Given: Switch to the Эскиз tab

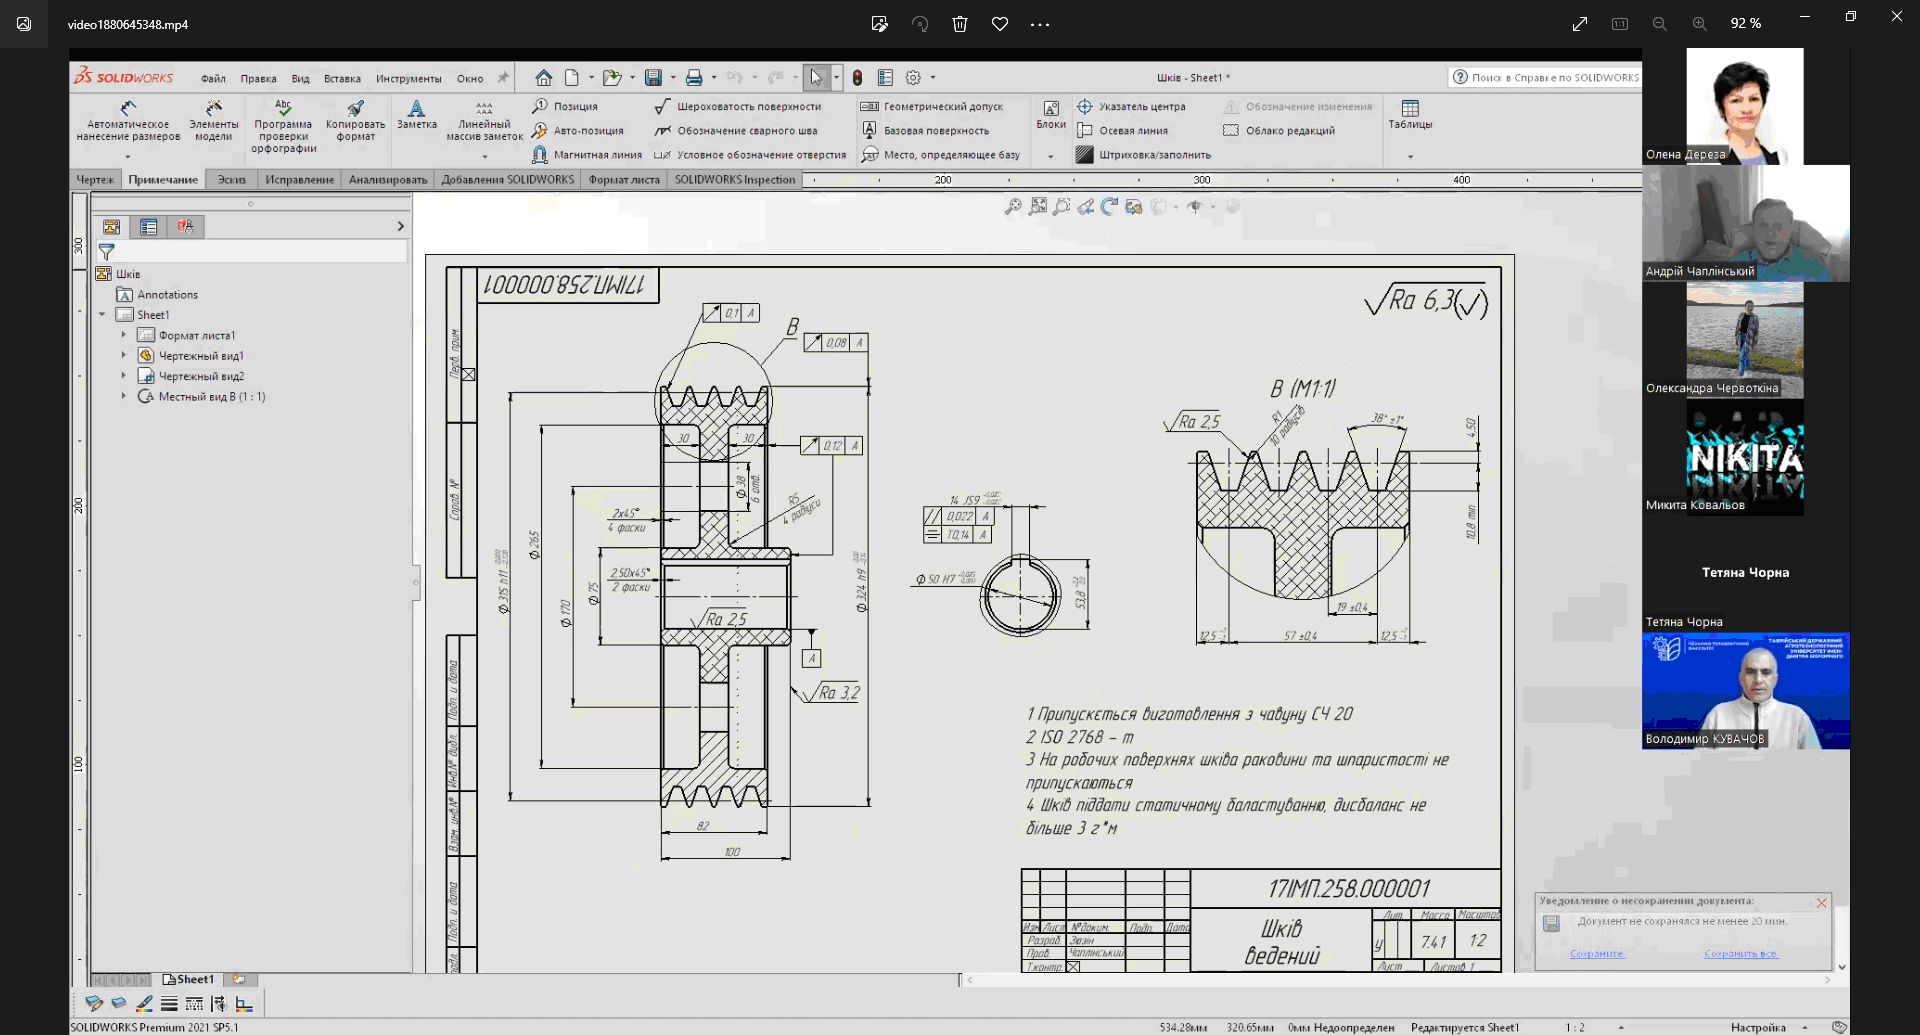Looking at the screenshot, I should [231, 180].
